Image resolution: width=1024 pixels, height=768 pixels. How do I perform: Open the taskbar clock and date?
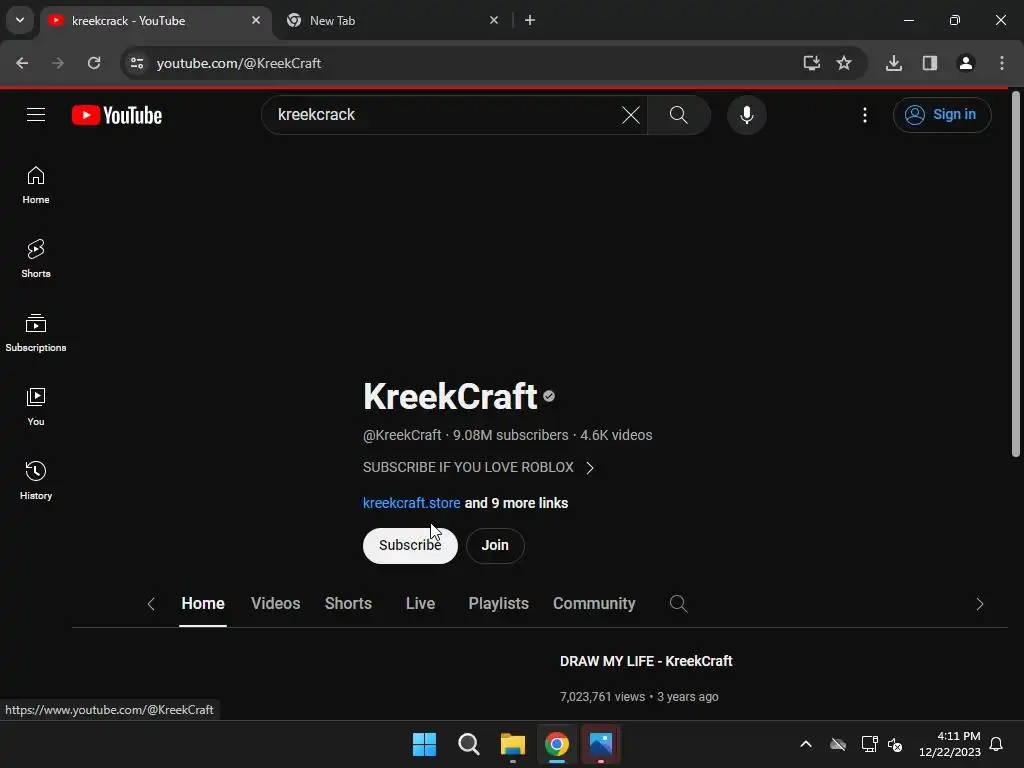[x=950, y=744]
